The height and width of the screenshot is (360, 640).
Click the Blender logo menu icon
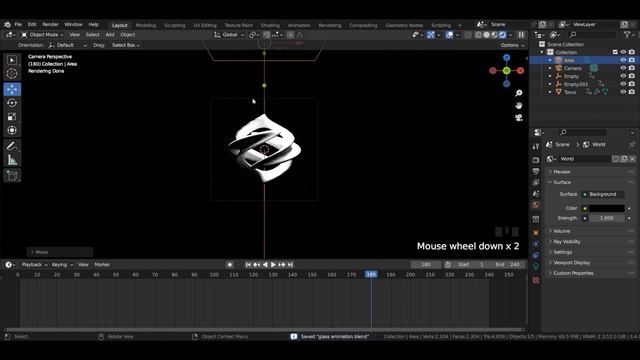pyautogui.click(x=7, y=24)
